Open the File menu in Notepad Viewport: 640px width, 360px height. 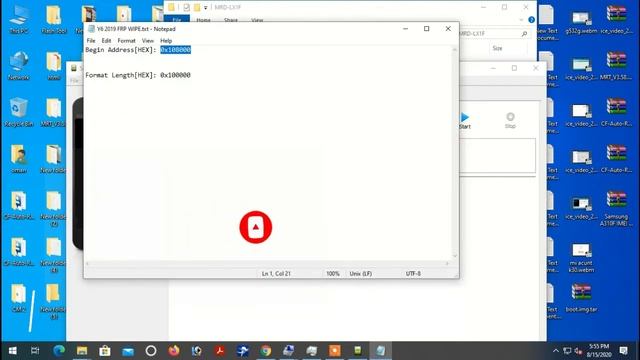91,41
